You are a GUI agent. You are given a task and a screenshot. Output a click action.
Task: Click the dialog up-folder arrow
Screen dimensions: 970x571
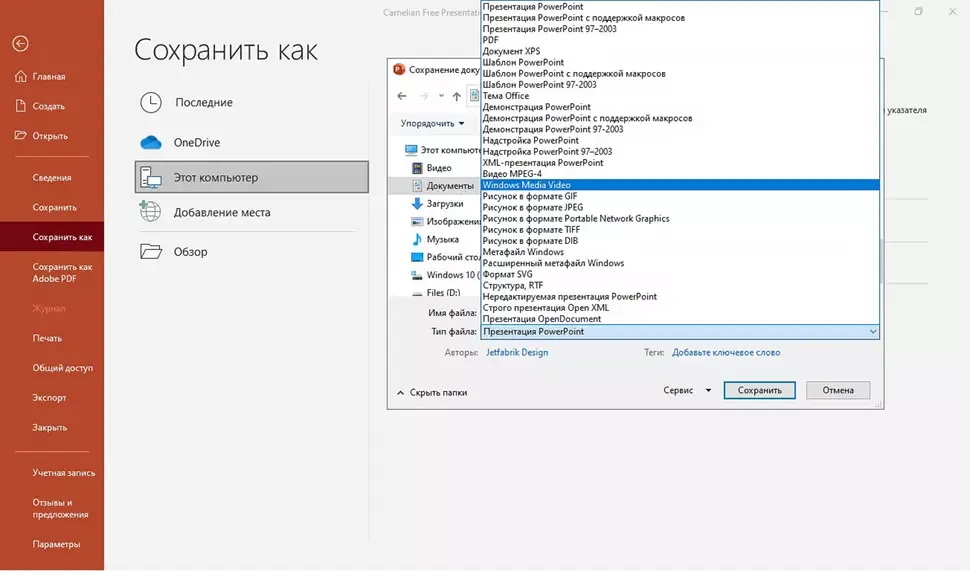coord(457,96)
